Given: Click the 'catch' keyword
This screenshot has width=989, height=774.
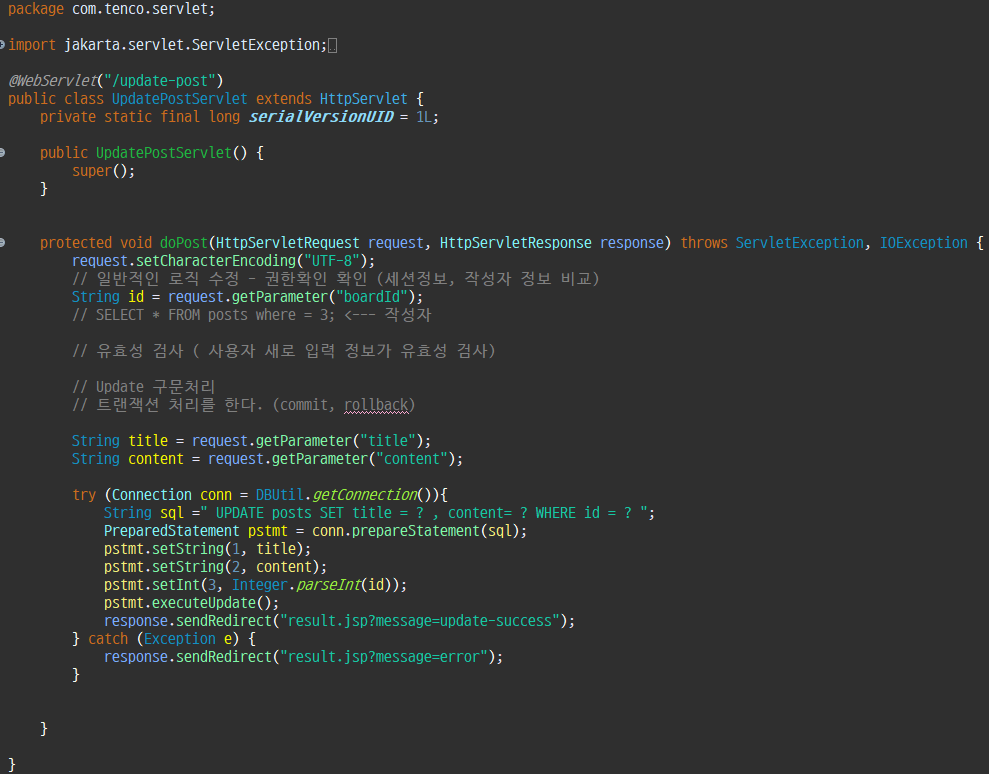Looking at the screenshot, I should pos(108,639).
